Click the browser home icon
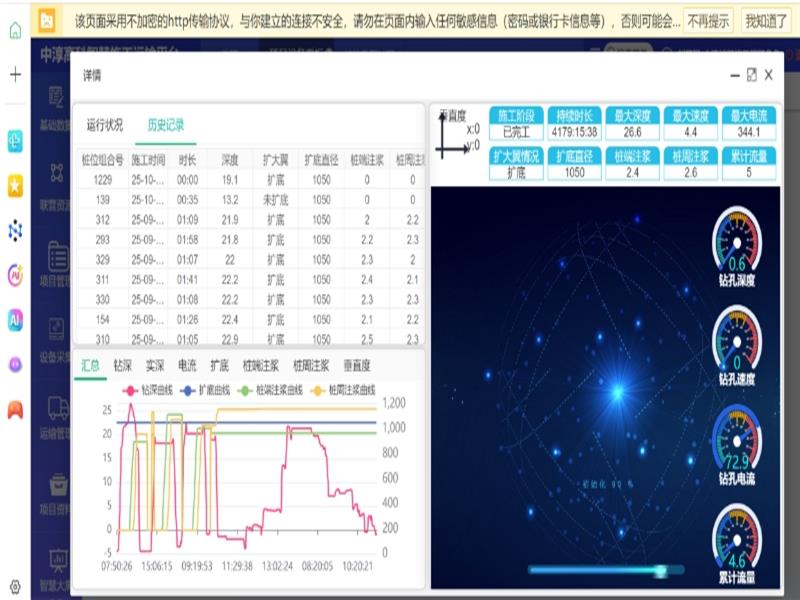 coord(15,30)
